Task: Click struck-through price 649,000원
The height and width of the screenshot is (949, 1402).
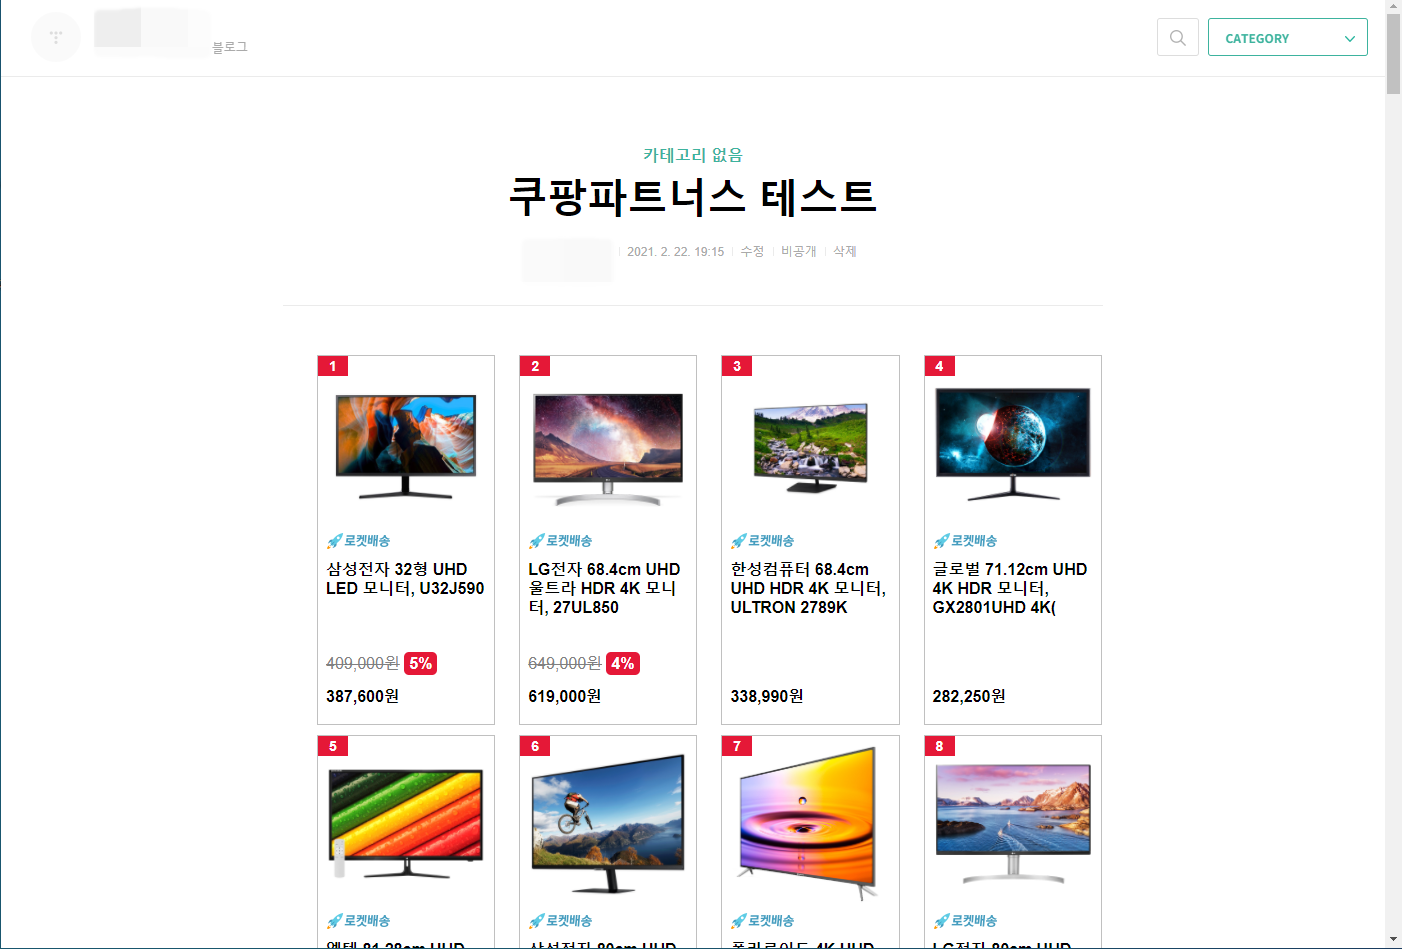Action: 564,663
